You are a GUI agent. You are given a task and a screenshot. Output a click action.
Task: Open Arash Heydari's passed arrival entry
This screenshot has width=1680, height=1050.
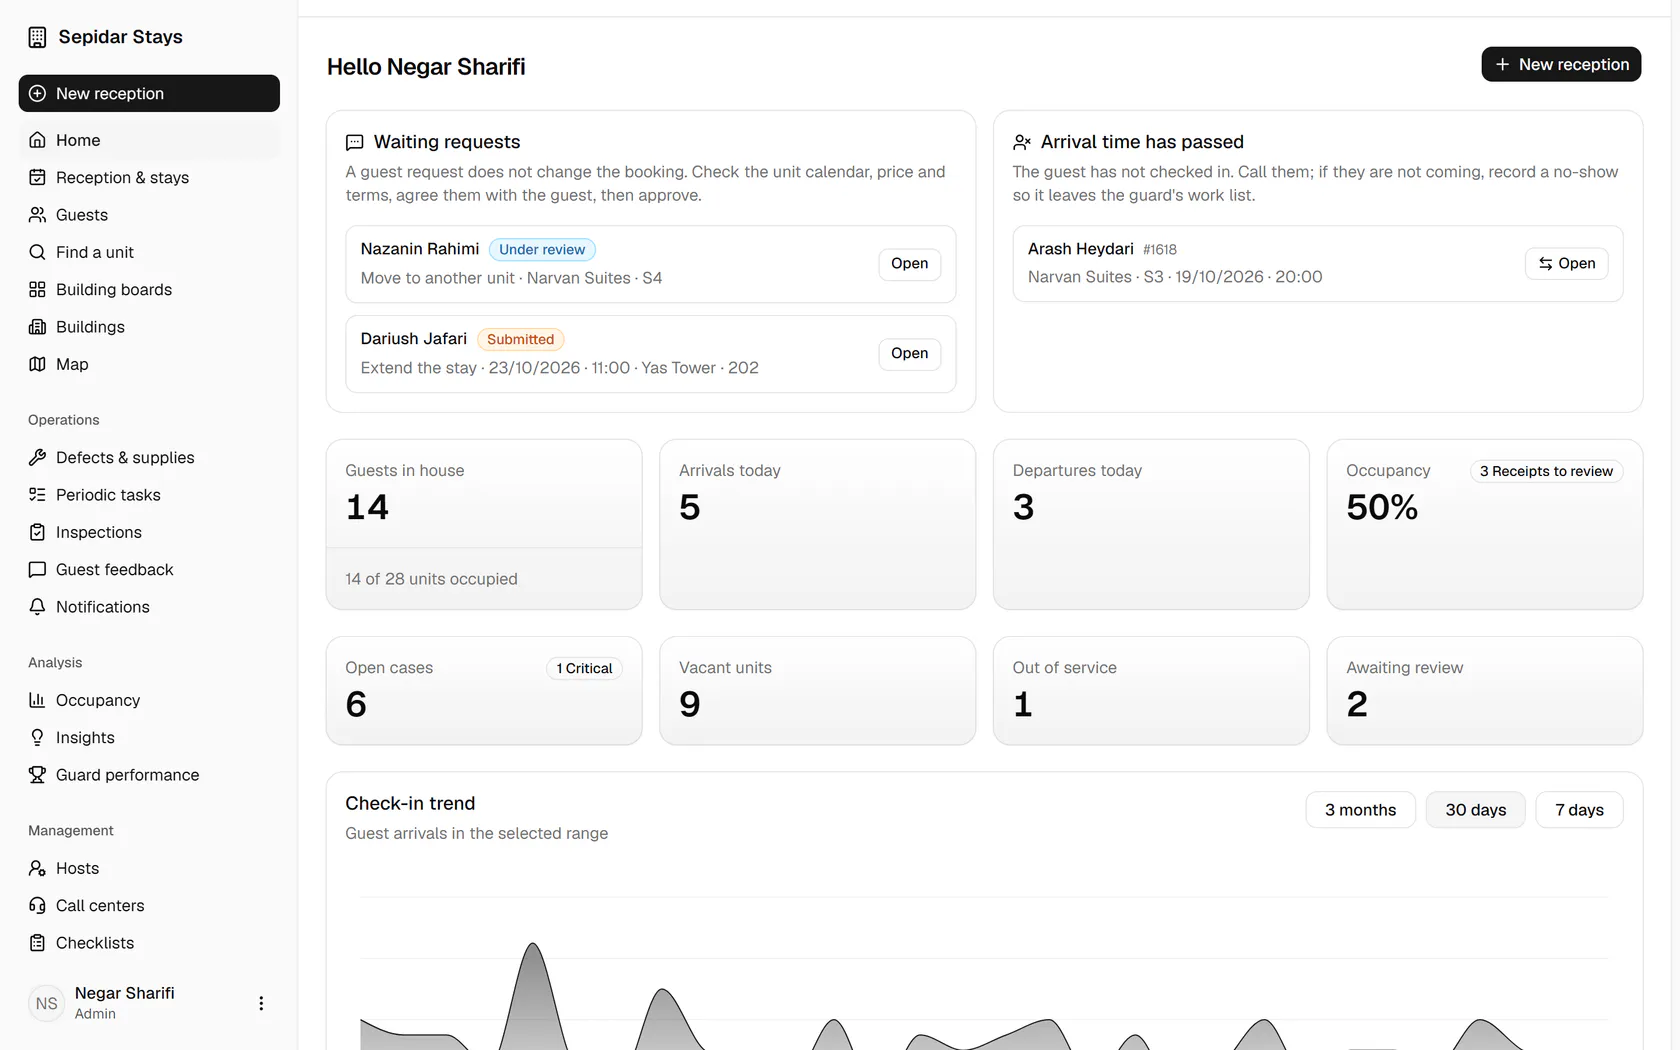pyautogui.click(x=1567, y=263)
